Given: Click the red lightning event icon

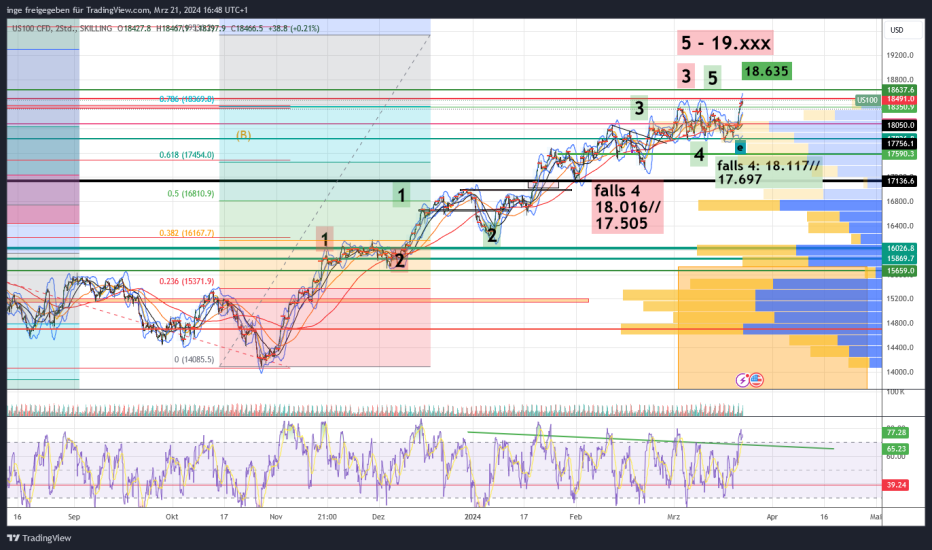Looking at the screenshot, I should click(742, 380).
